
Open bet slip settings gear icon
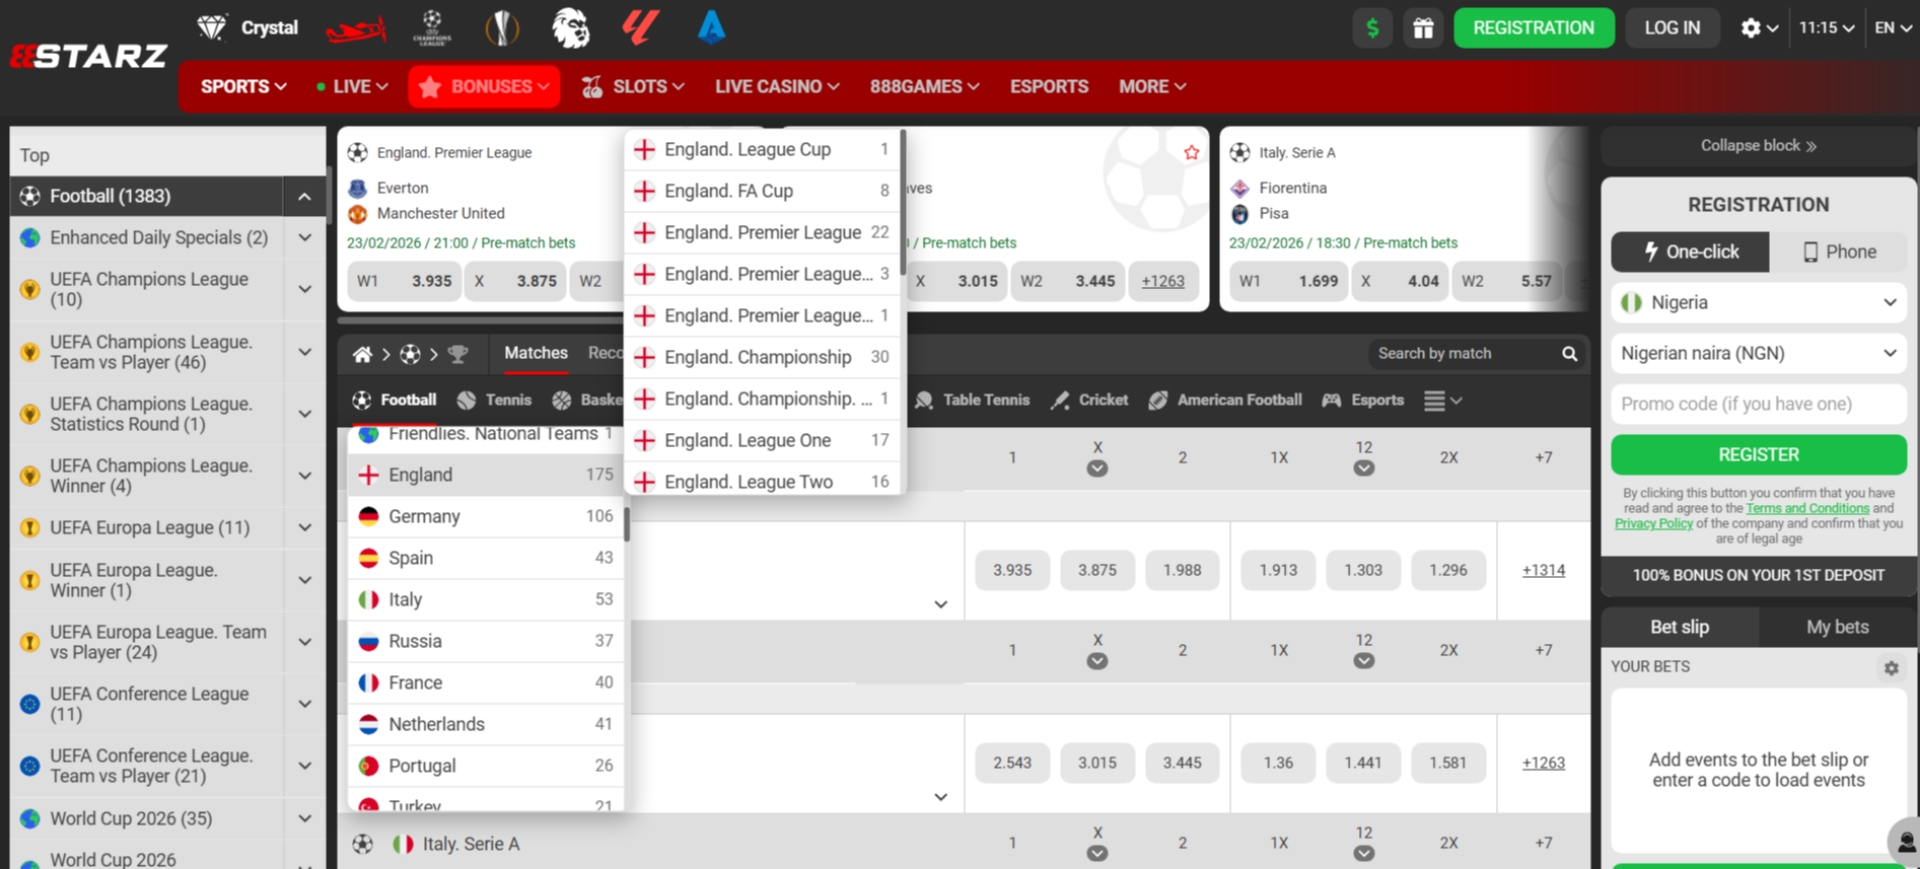[x=1891, y=667]
